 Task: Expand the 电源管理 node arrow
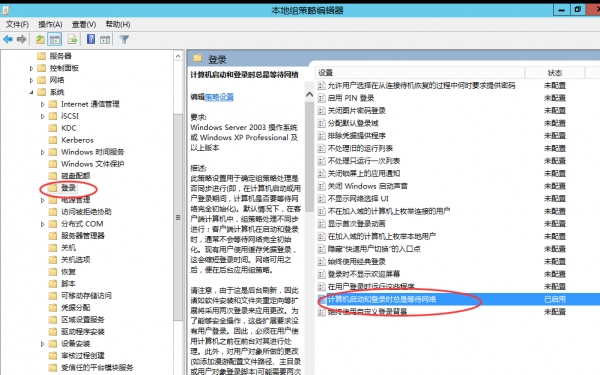click(42, 200)
